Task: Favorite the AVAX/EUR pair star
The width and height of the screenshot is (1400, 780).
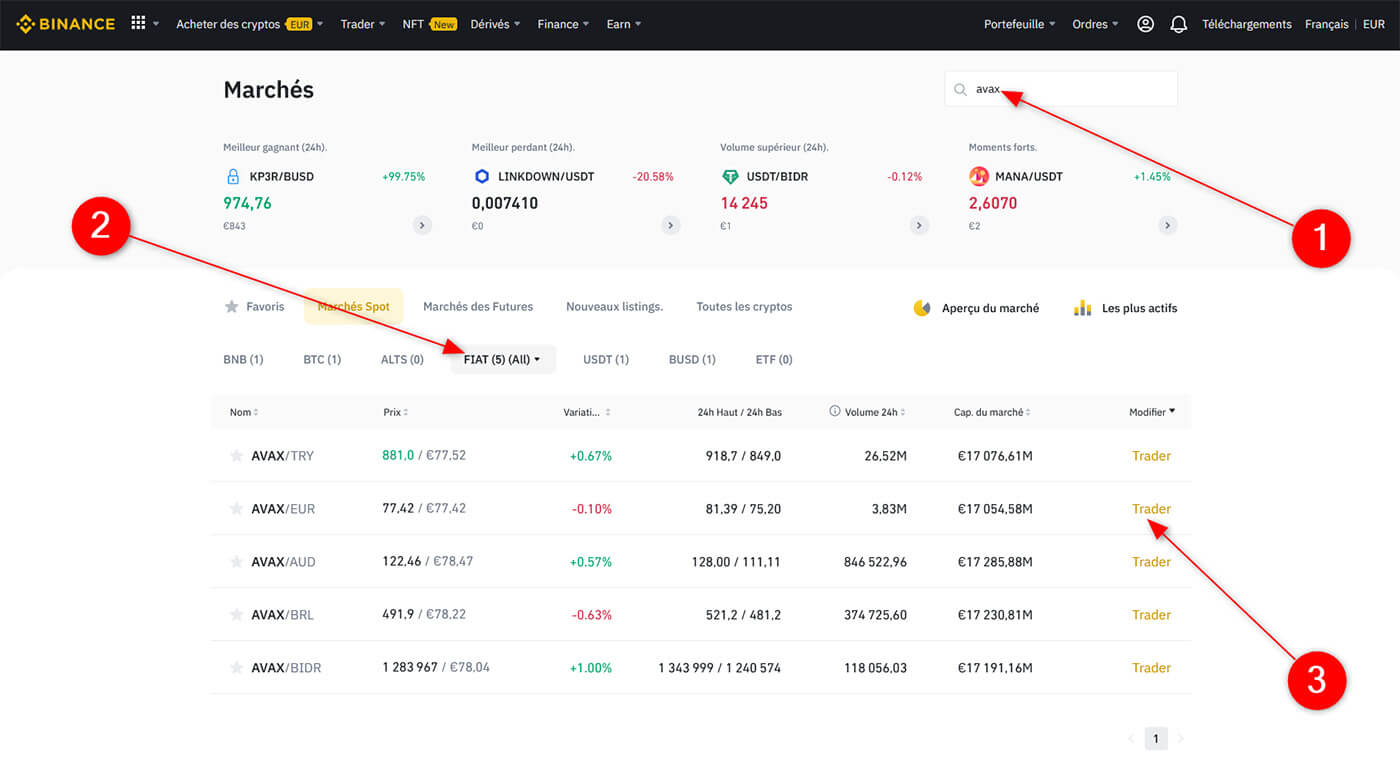Action: point(237,509)
